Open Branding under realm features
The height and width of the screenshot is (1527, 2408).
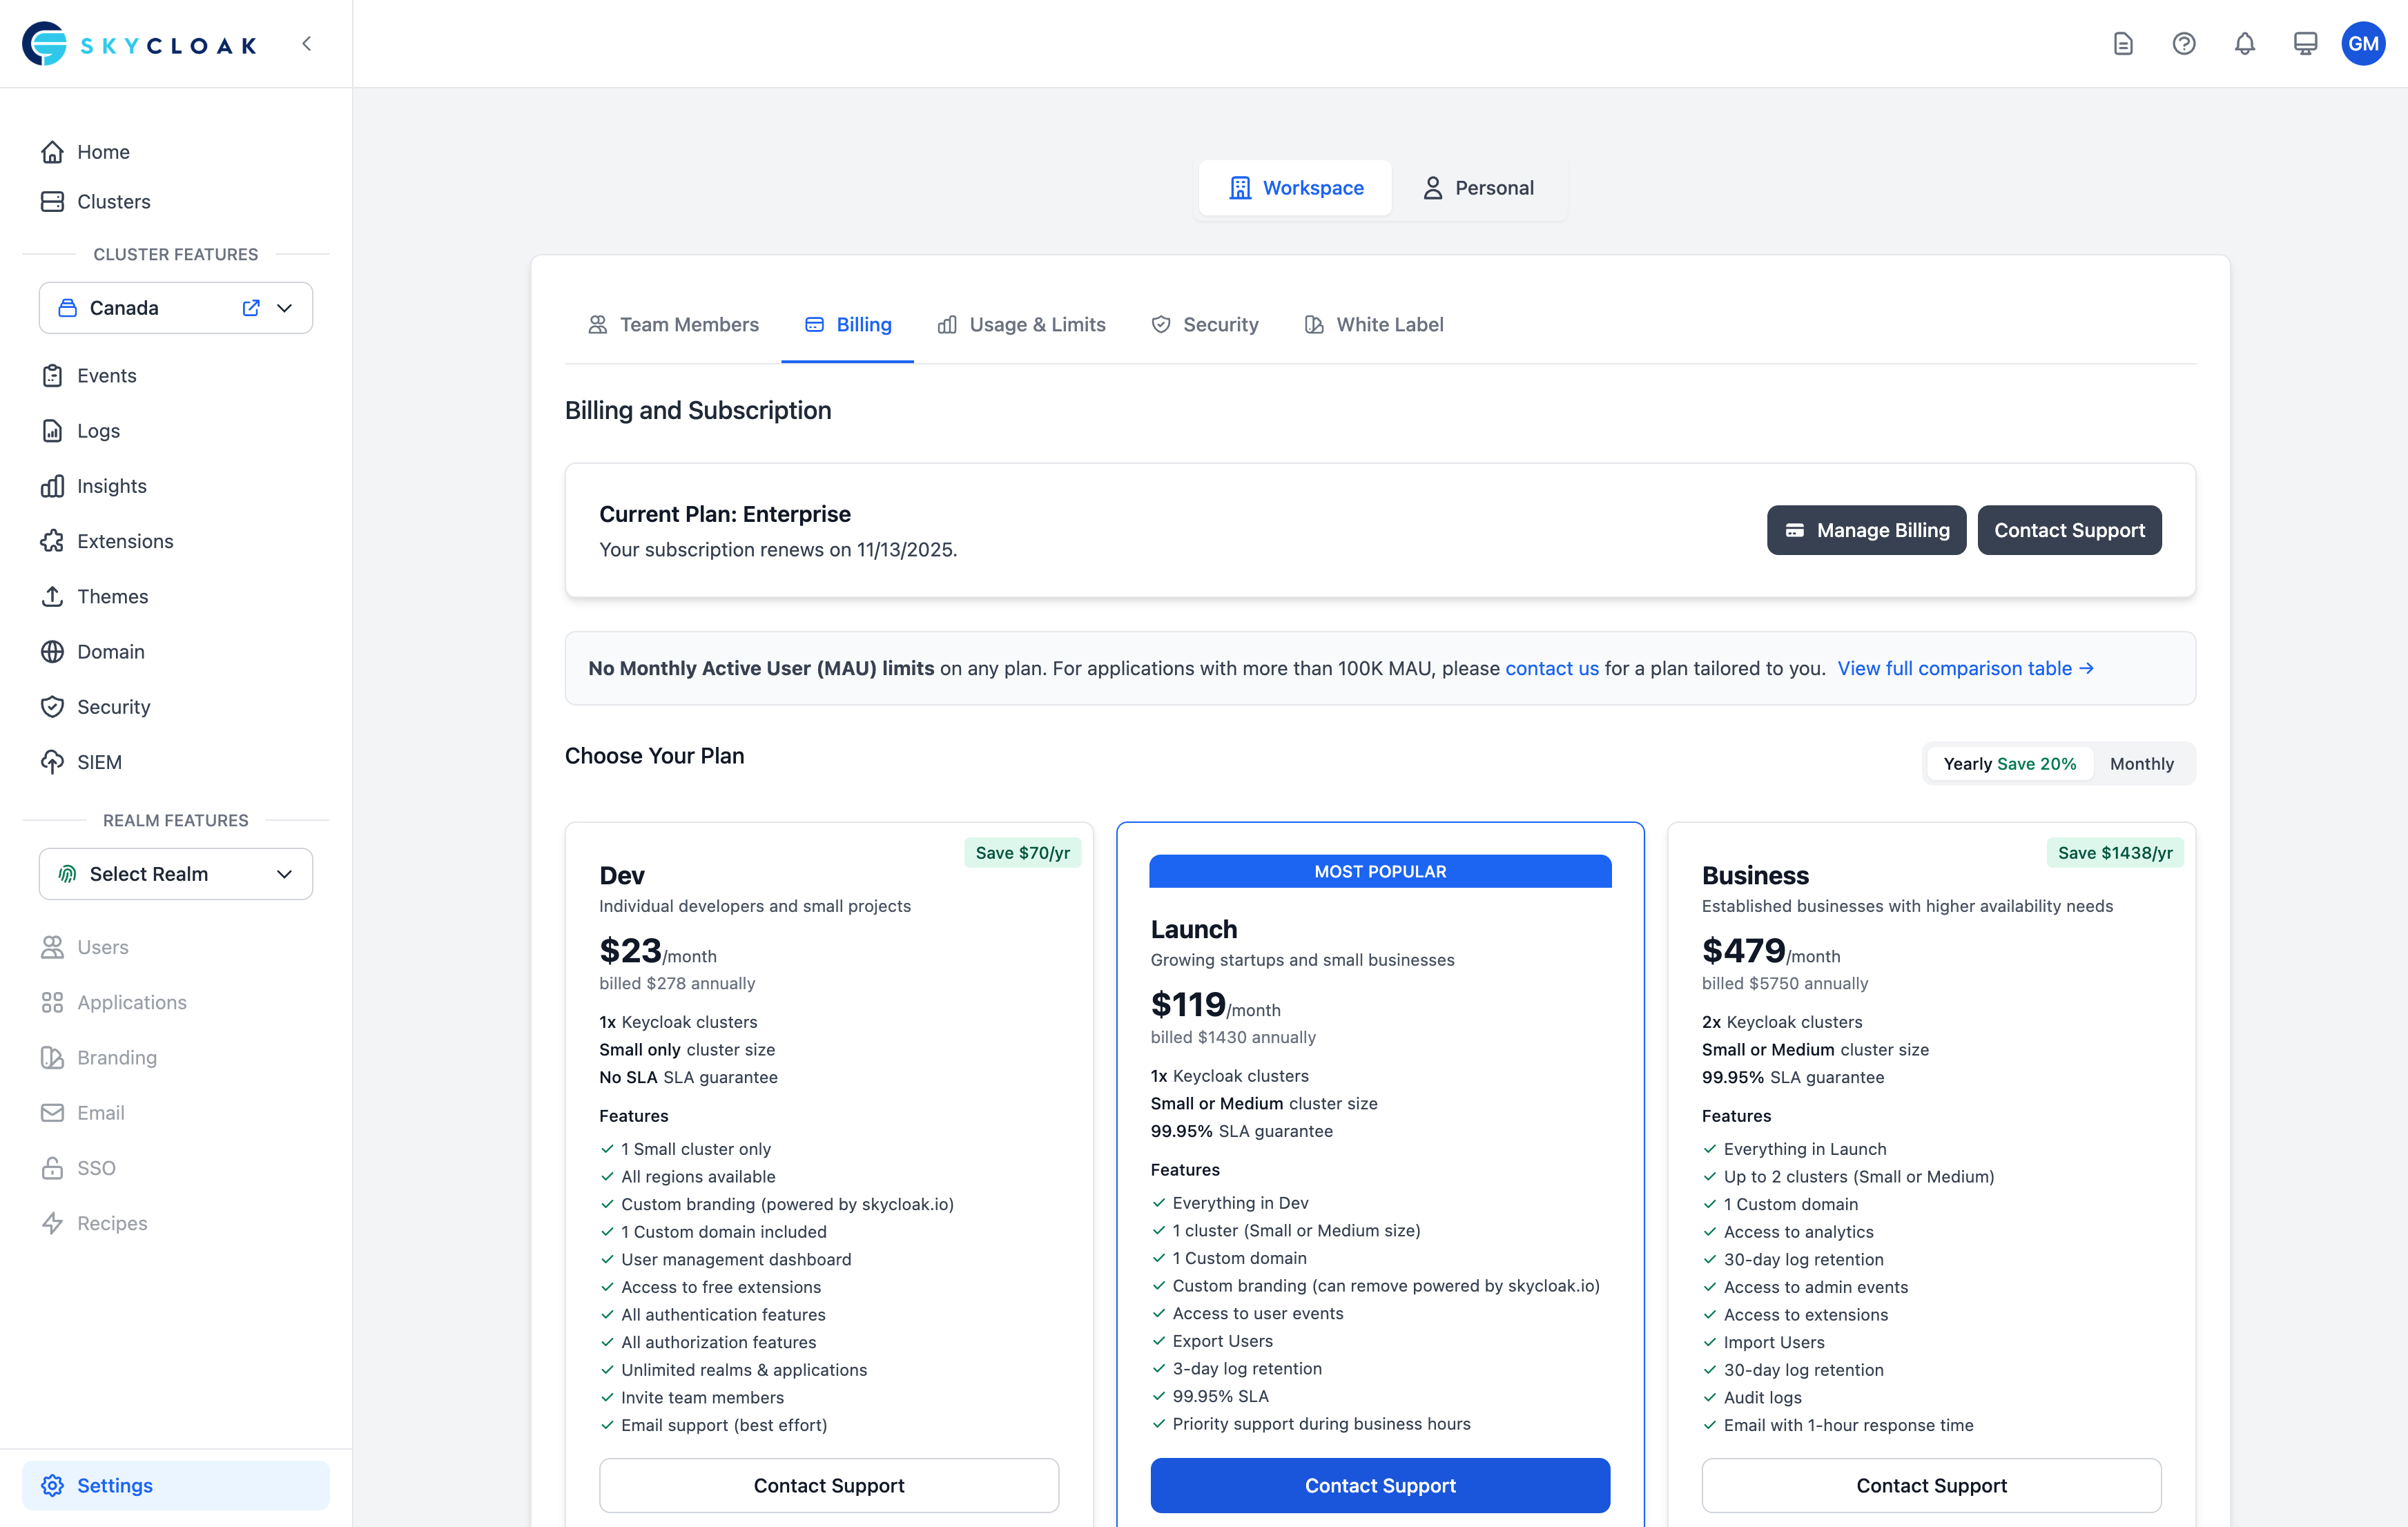(x=117, y=1057)
